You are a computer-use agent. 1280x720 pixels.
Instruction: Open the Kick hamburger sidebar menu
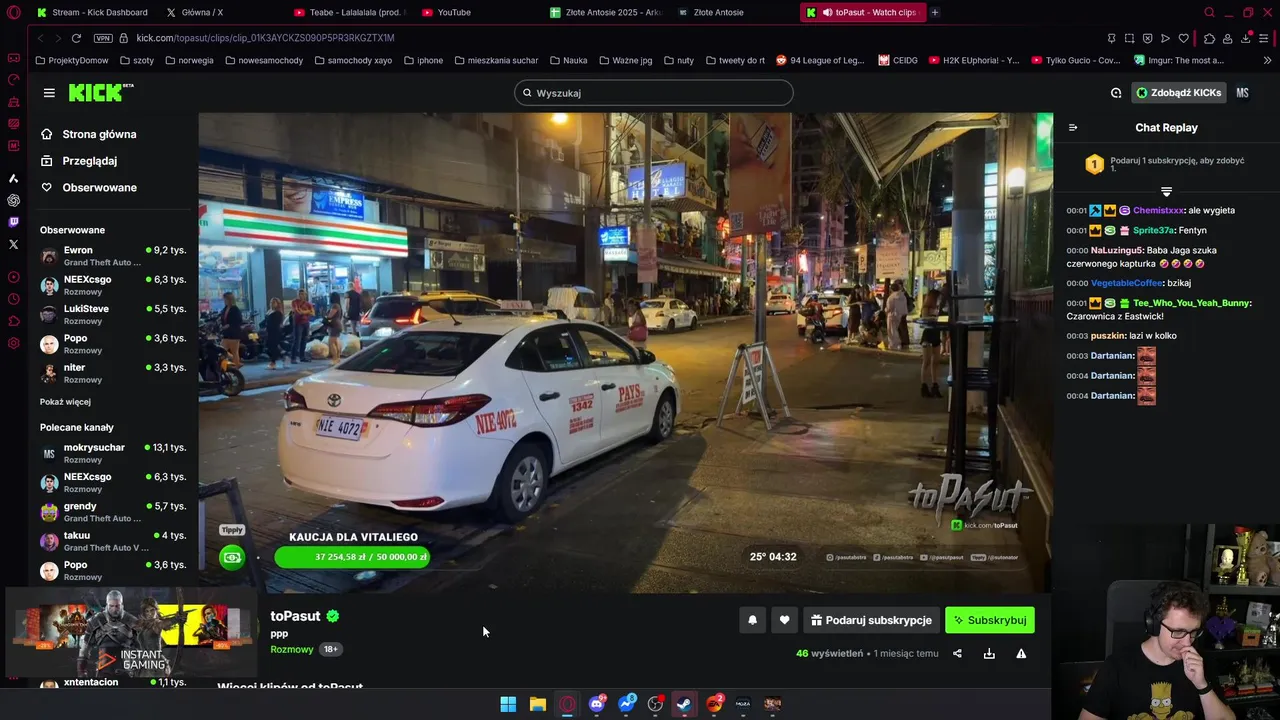(x=49, y=93)
